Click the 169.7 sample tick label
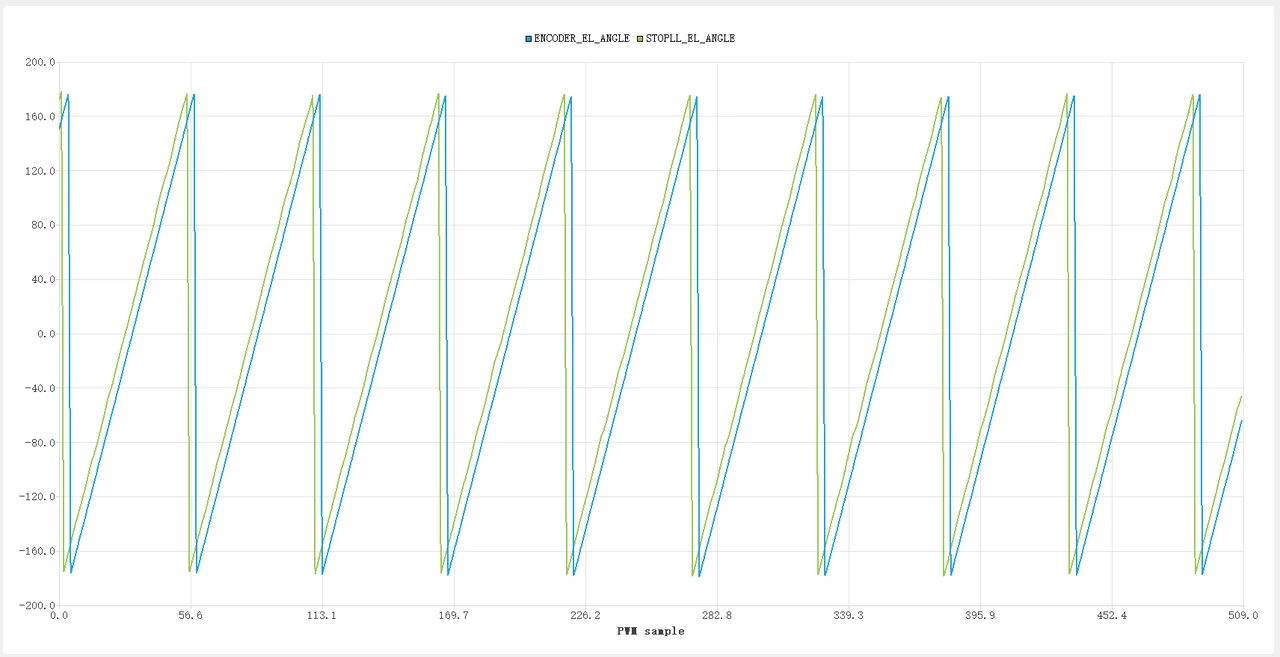The width and height of the screenshot is (1280, 657). 454,616
